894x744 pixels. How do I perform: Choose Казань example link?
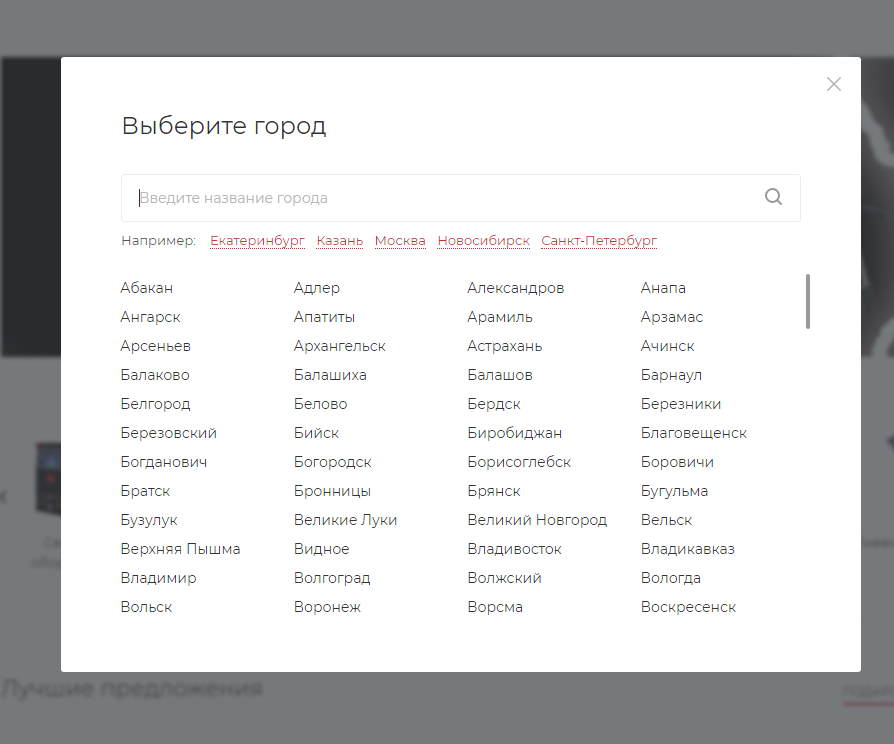340,241
